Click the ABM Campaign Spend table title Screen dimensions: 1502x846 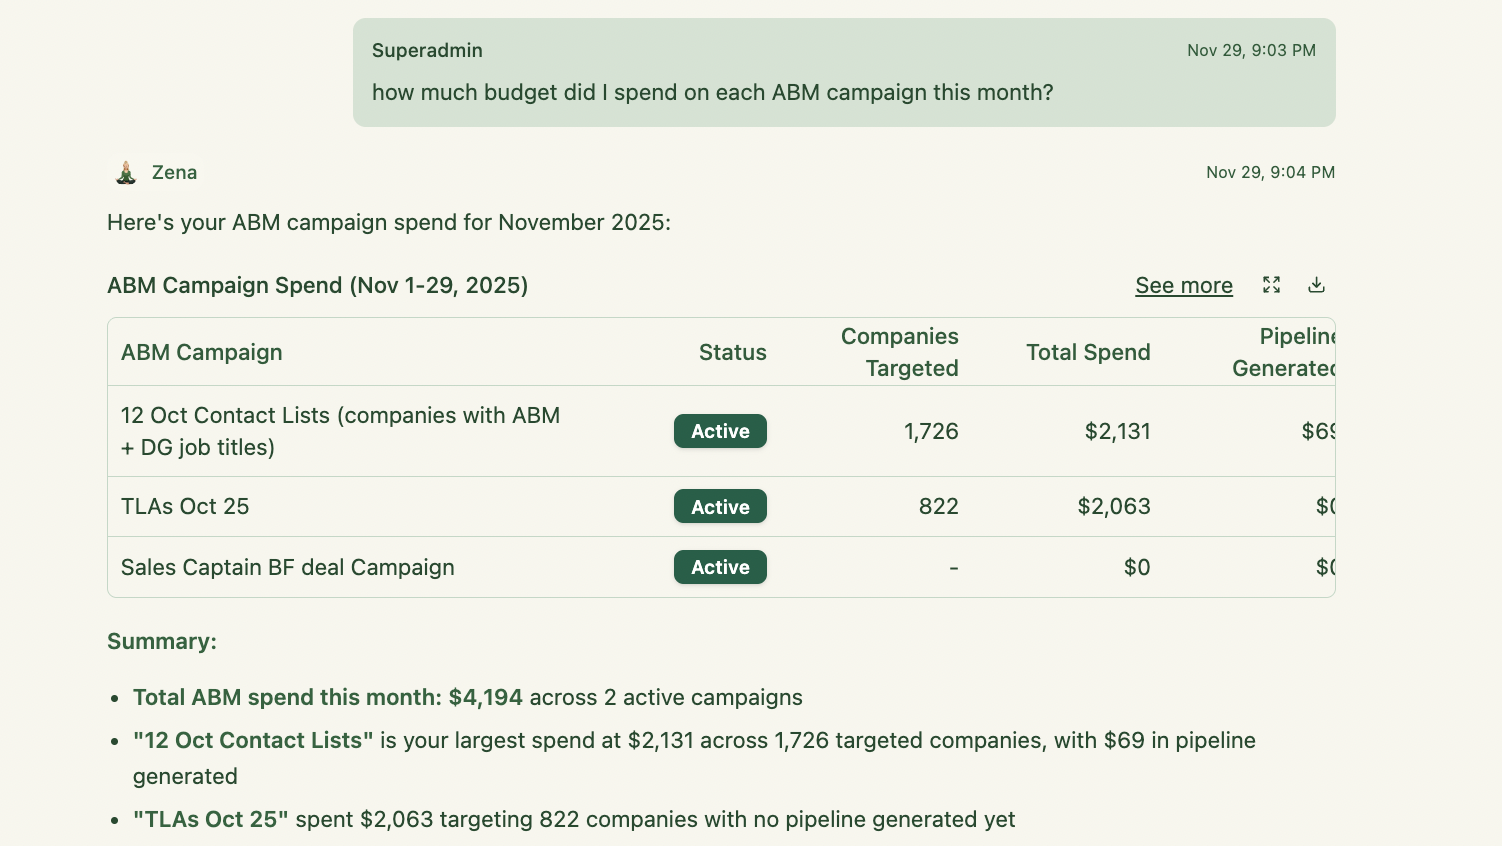[317, 285]
